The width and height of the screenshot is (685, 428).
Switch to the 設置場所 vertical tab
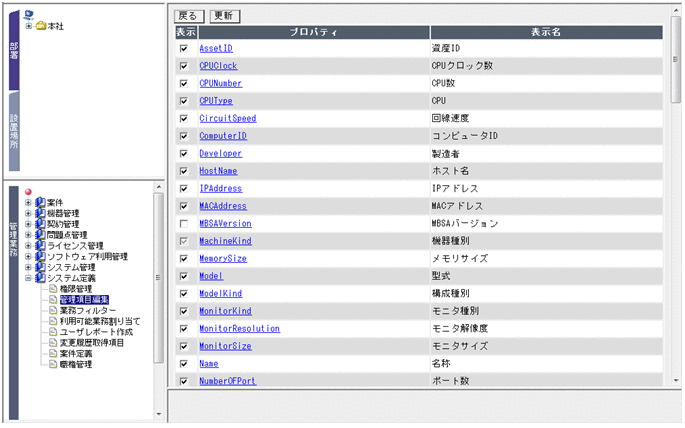tap(14, 131)
